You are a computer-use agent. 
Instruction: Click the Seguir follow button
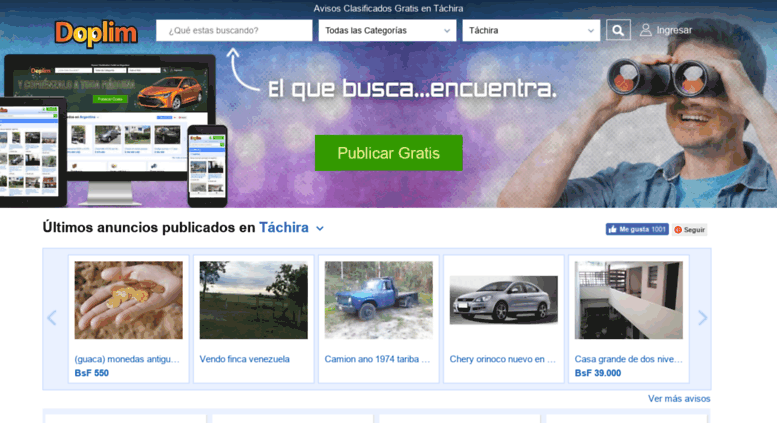click(x=689, y=230)
